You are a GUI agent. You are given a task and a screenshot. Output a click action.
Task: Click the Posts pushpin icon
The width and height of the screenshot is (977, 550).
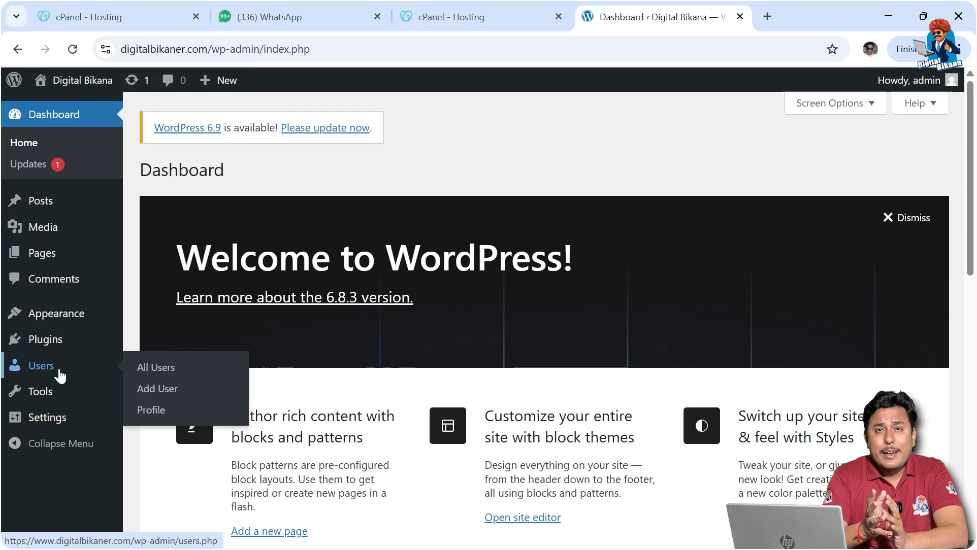(x=15, y=201)
